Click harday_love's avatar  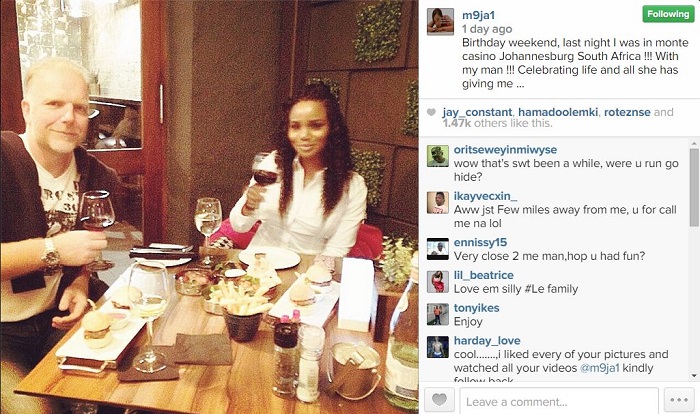point(438,347)
